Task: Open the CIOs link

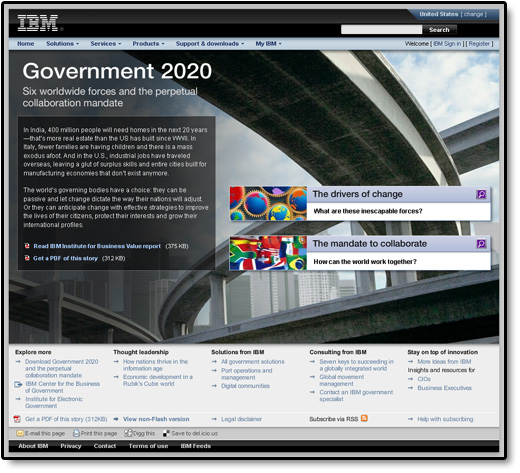Action: [424, 379]
